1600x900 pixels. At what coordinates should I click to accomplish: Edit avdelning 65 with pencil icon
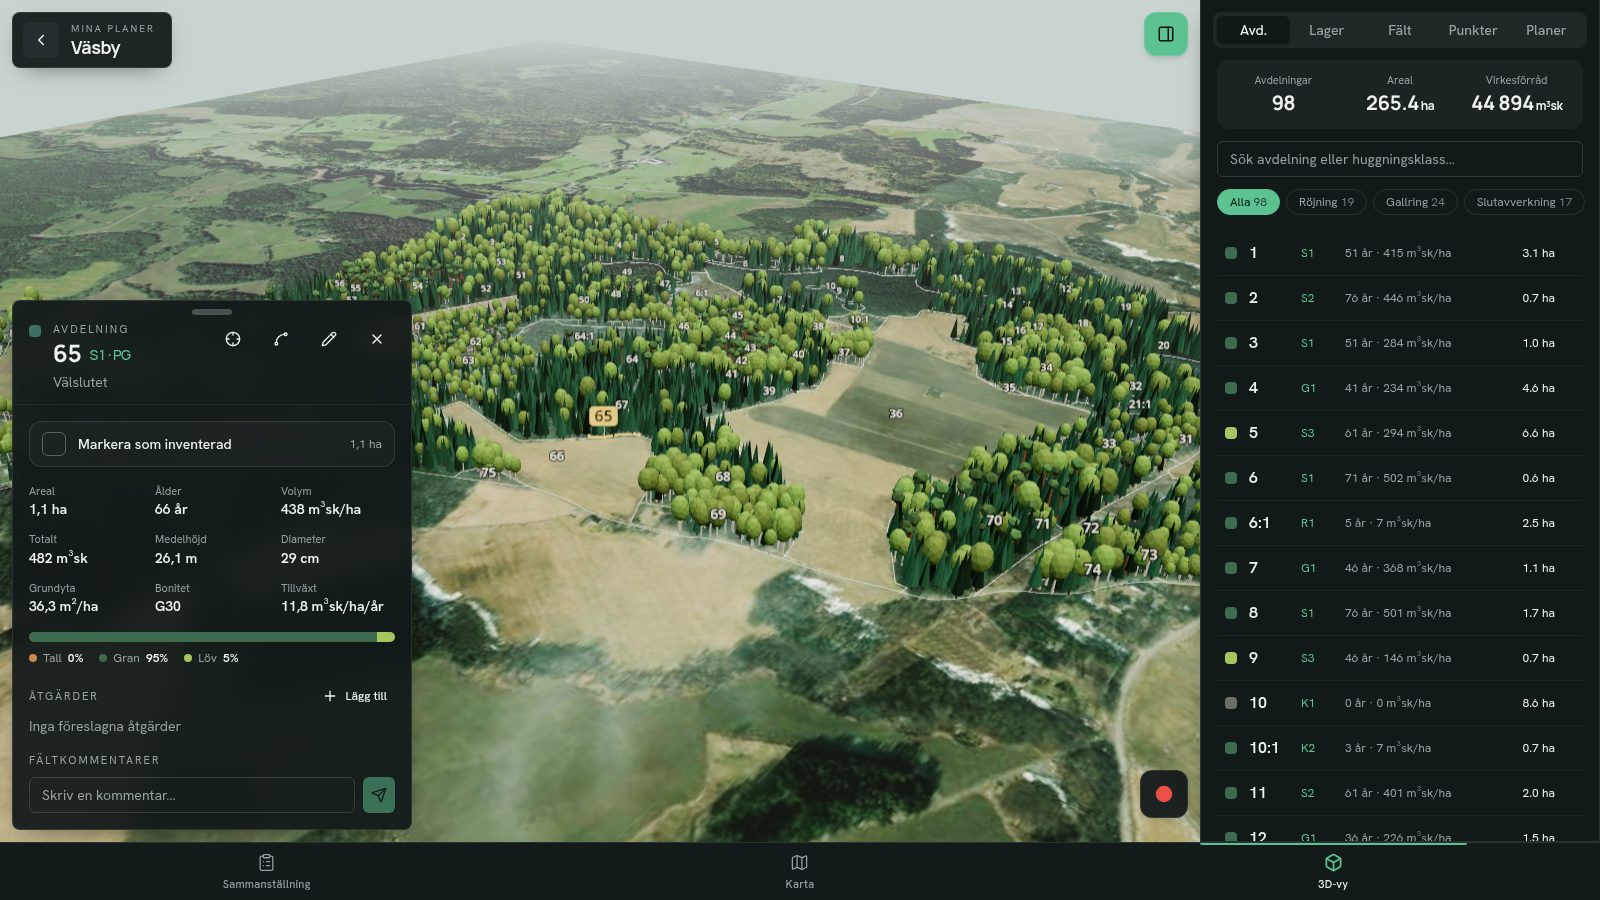(x=329, y=339)
